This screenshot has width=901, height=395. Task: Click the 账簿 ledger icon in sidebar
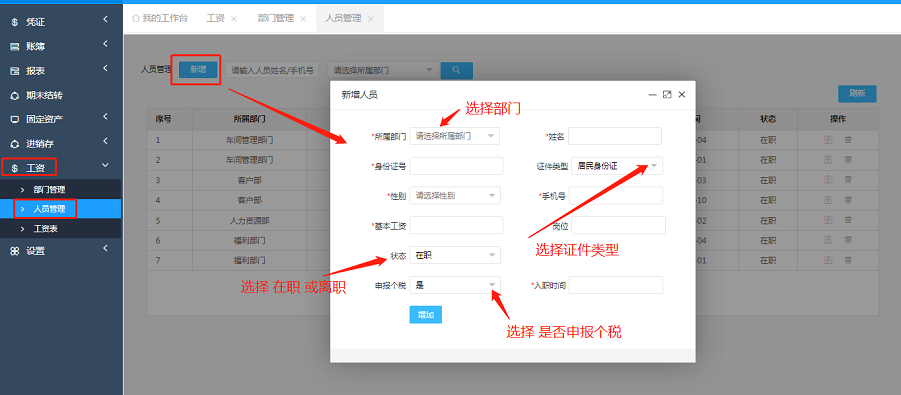coord(14,47)
